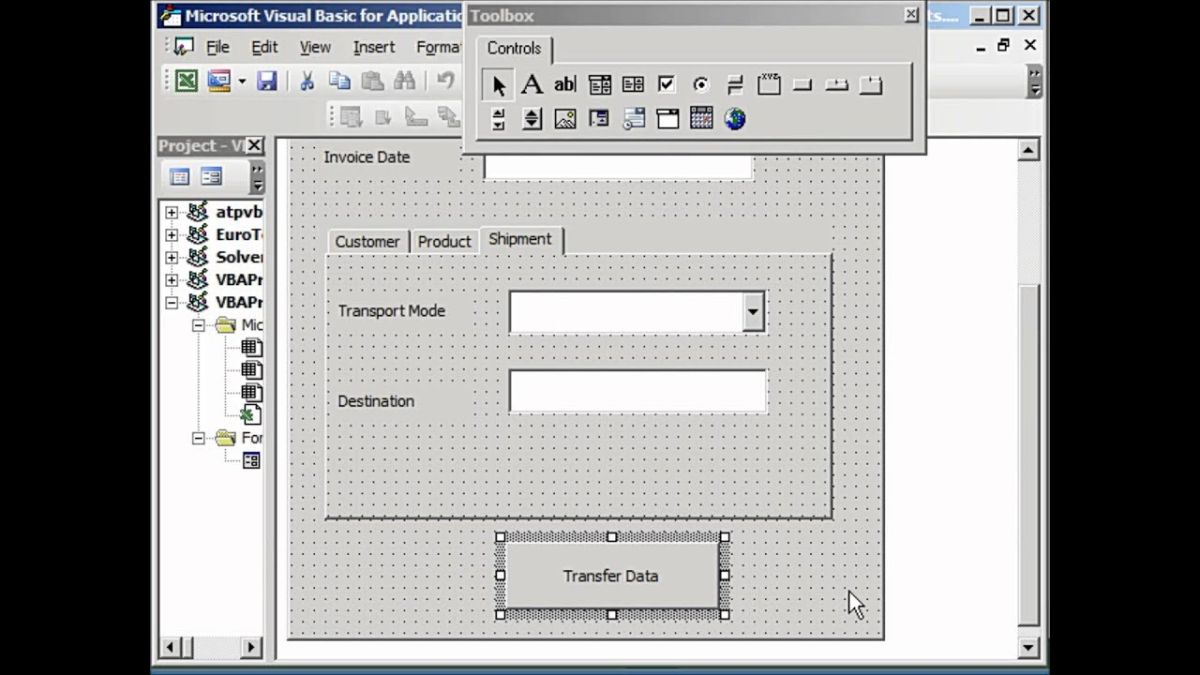The image size is (1200, 675).
Task: Click View Object icon in Project panel
Action: 211,177
